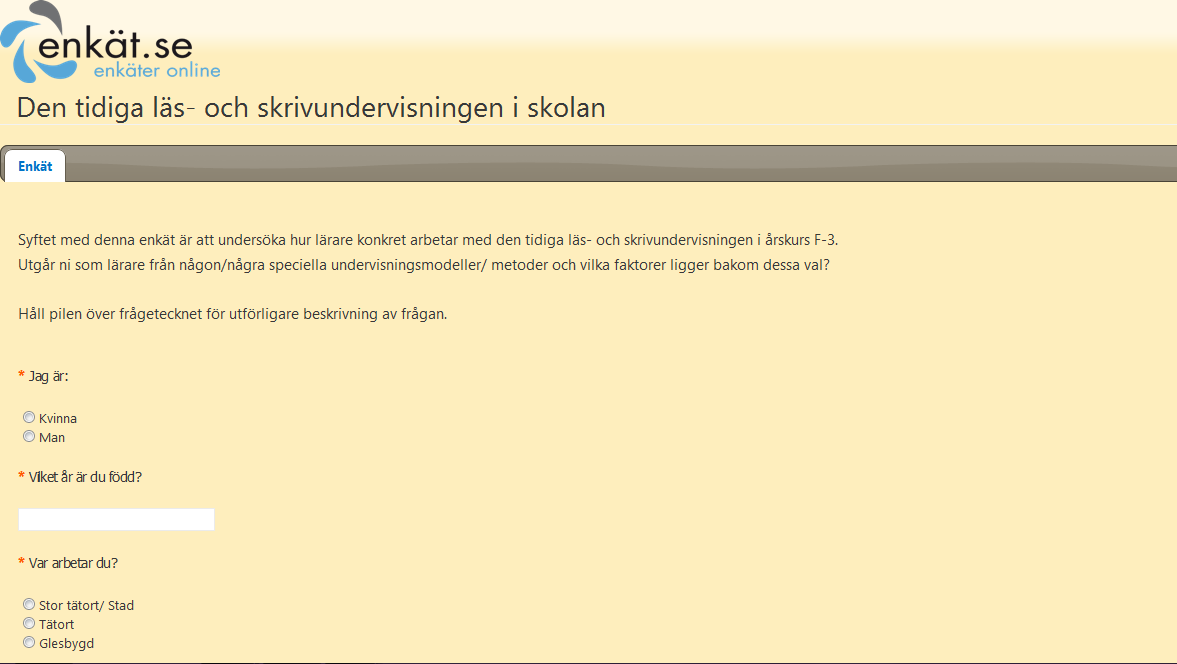
Task: Click the birth year input field
Action: 116,519
